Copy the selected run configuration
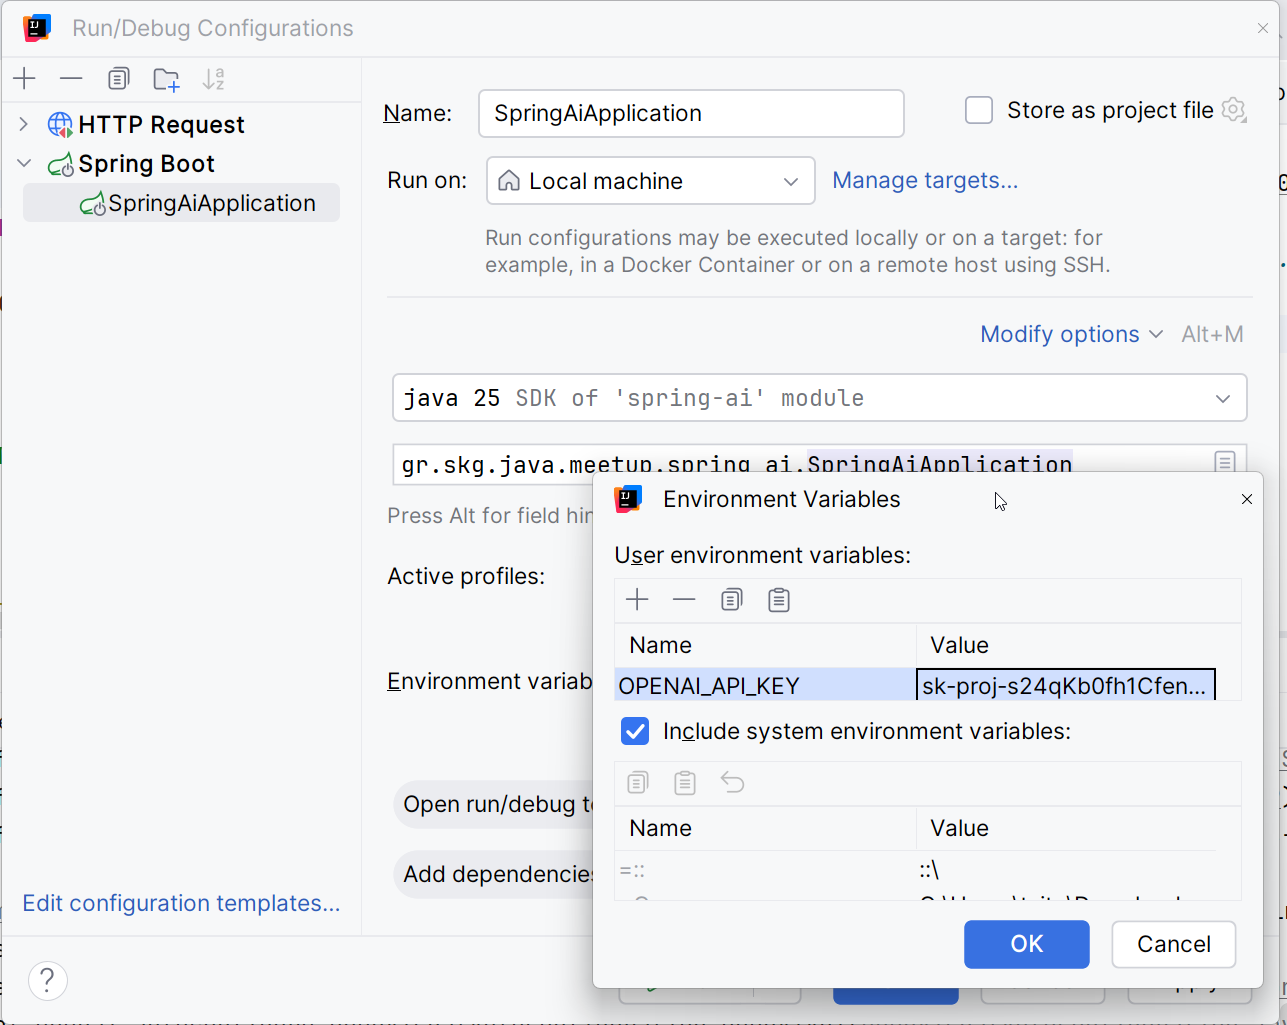Image resolution: width=1287 pixels, height=1025 pixels. [119, 79]
